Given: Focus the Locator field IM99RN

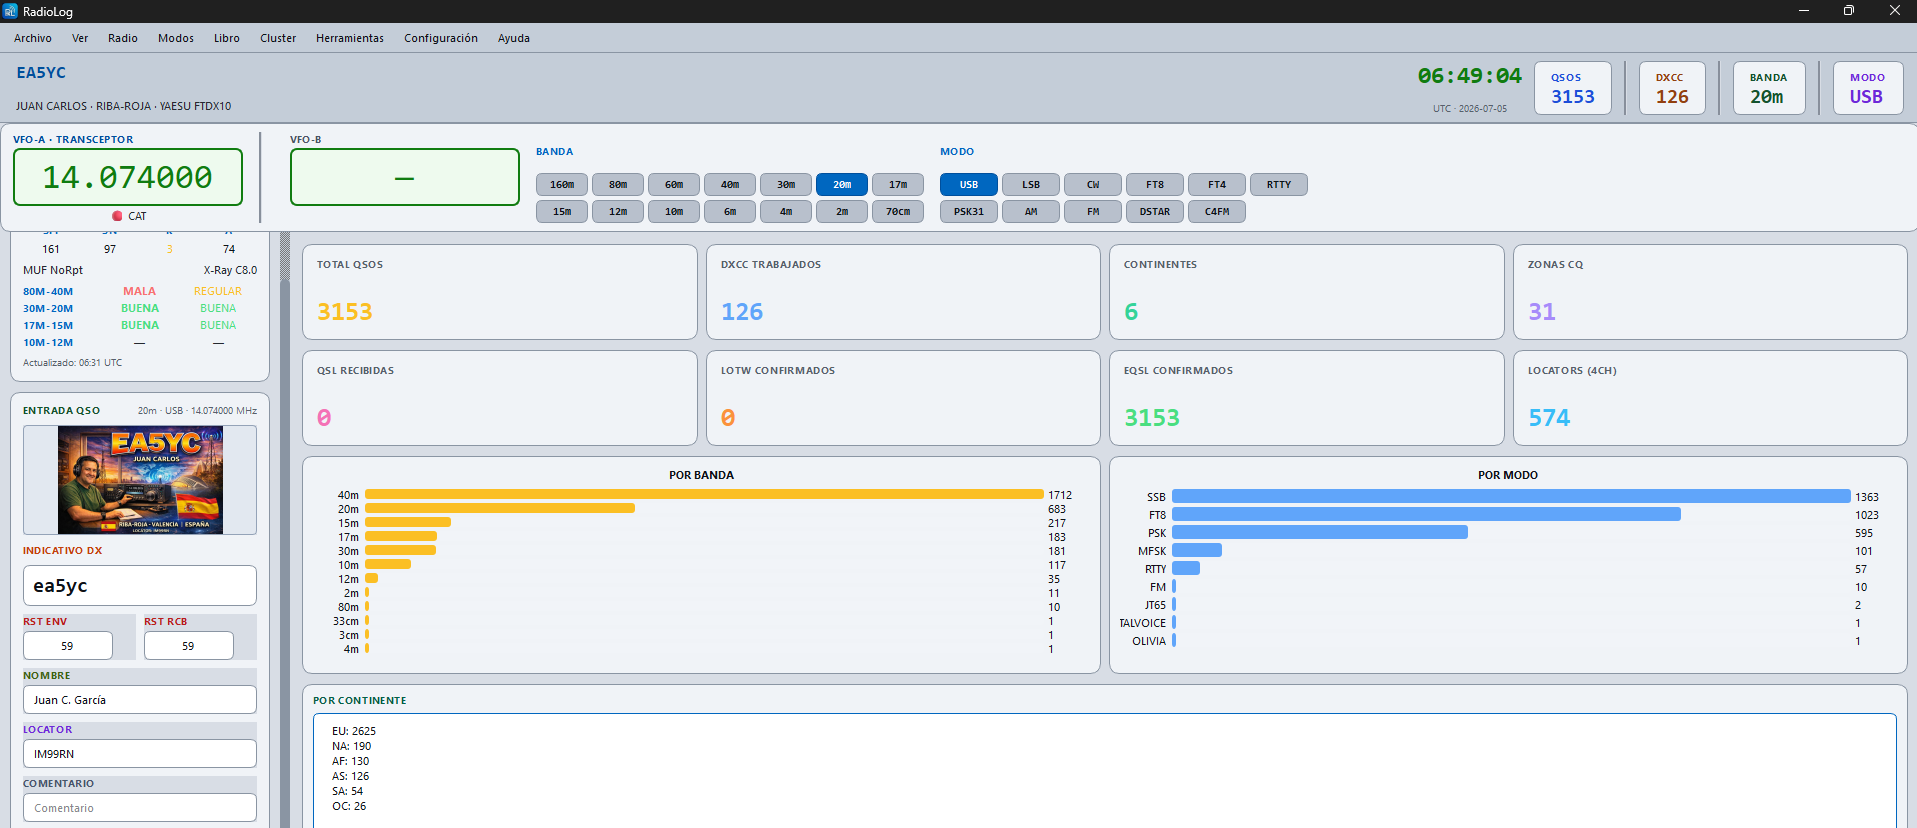Looking at the screenshot, I should coord(140,754).
